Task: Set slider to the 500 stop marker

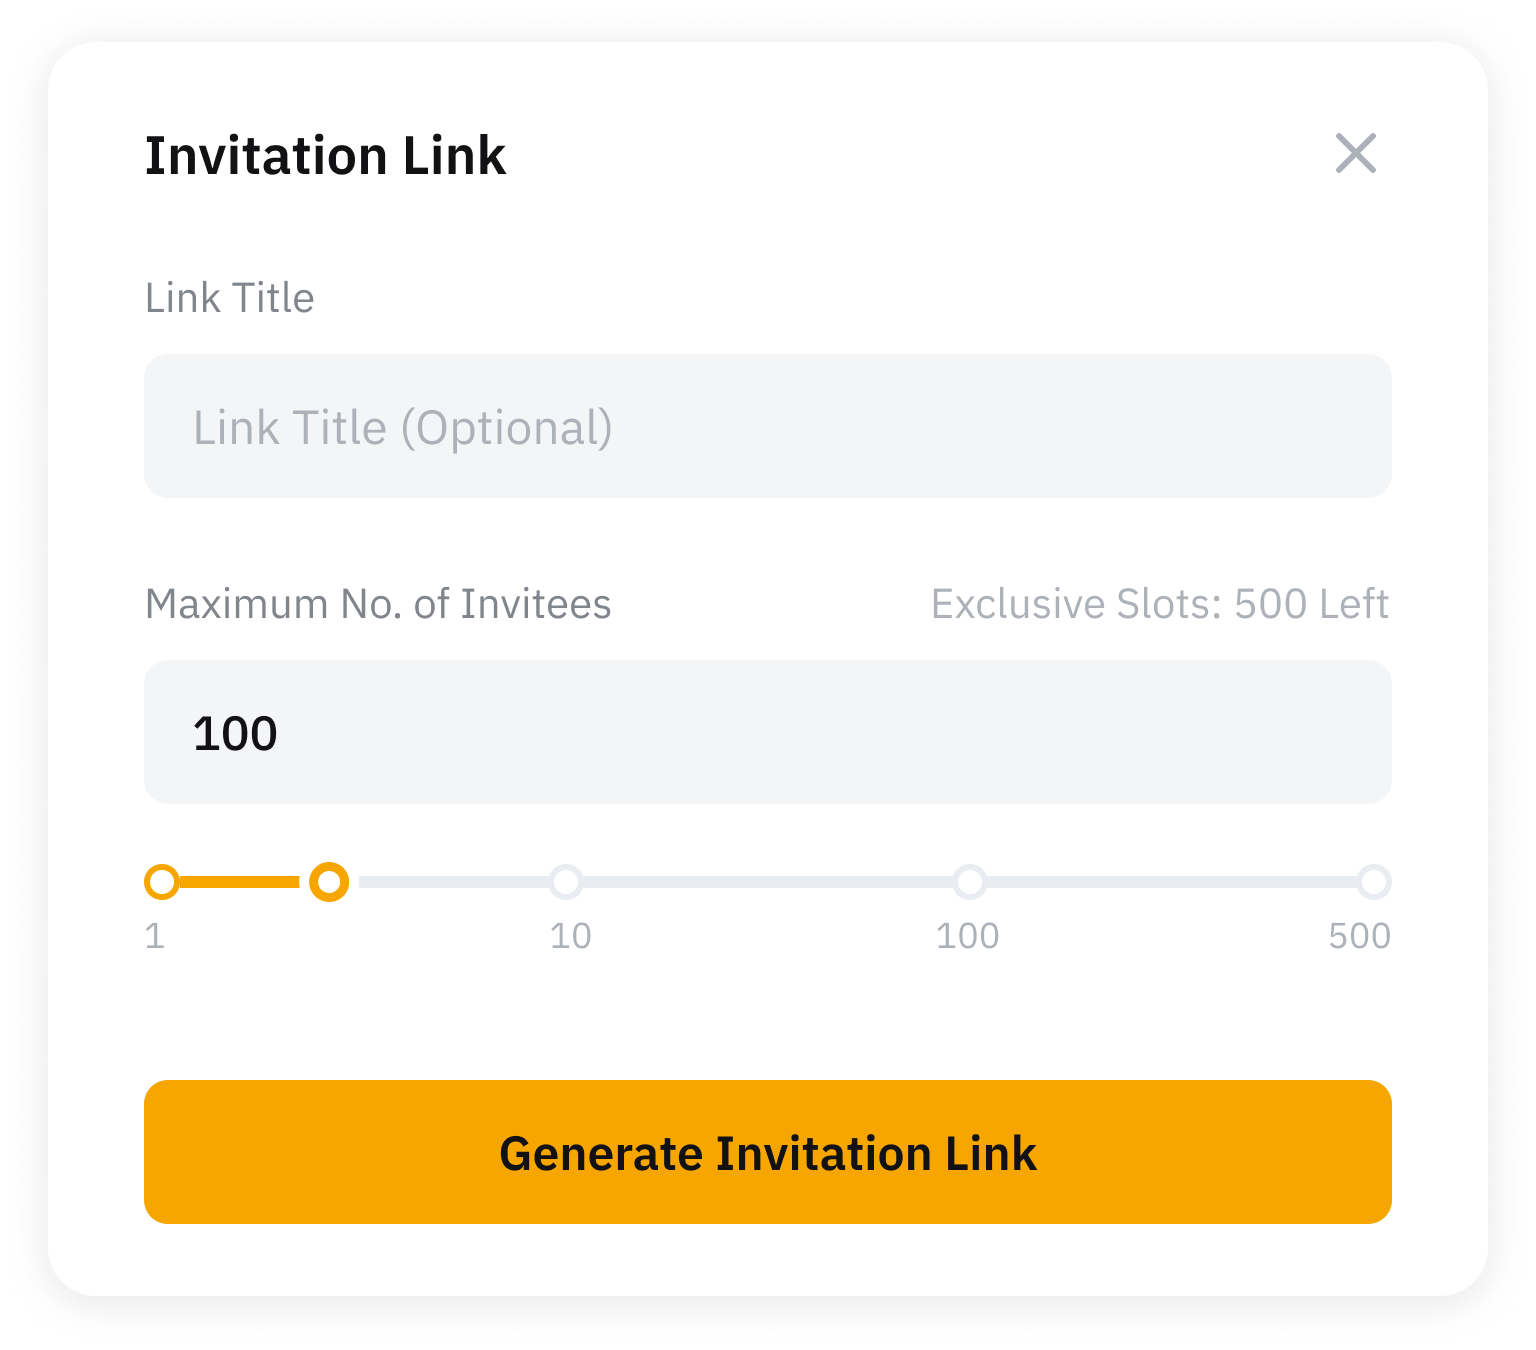Action: [x=1374, y=882]
